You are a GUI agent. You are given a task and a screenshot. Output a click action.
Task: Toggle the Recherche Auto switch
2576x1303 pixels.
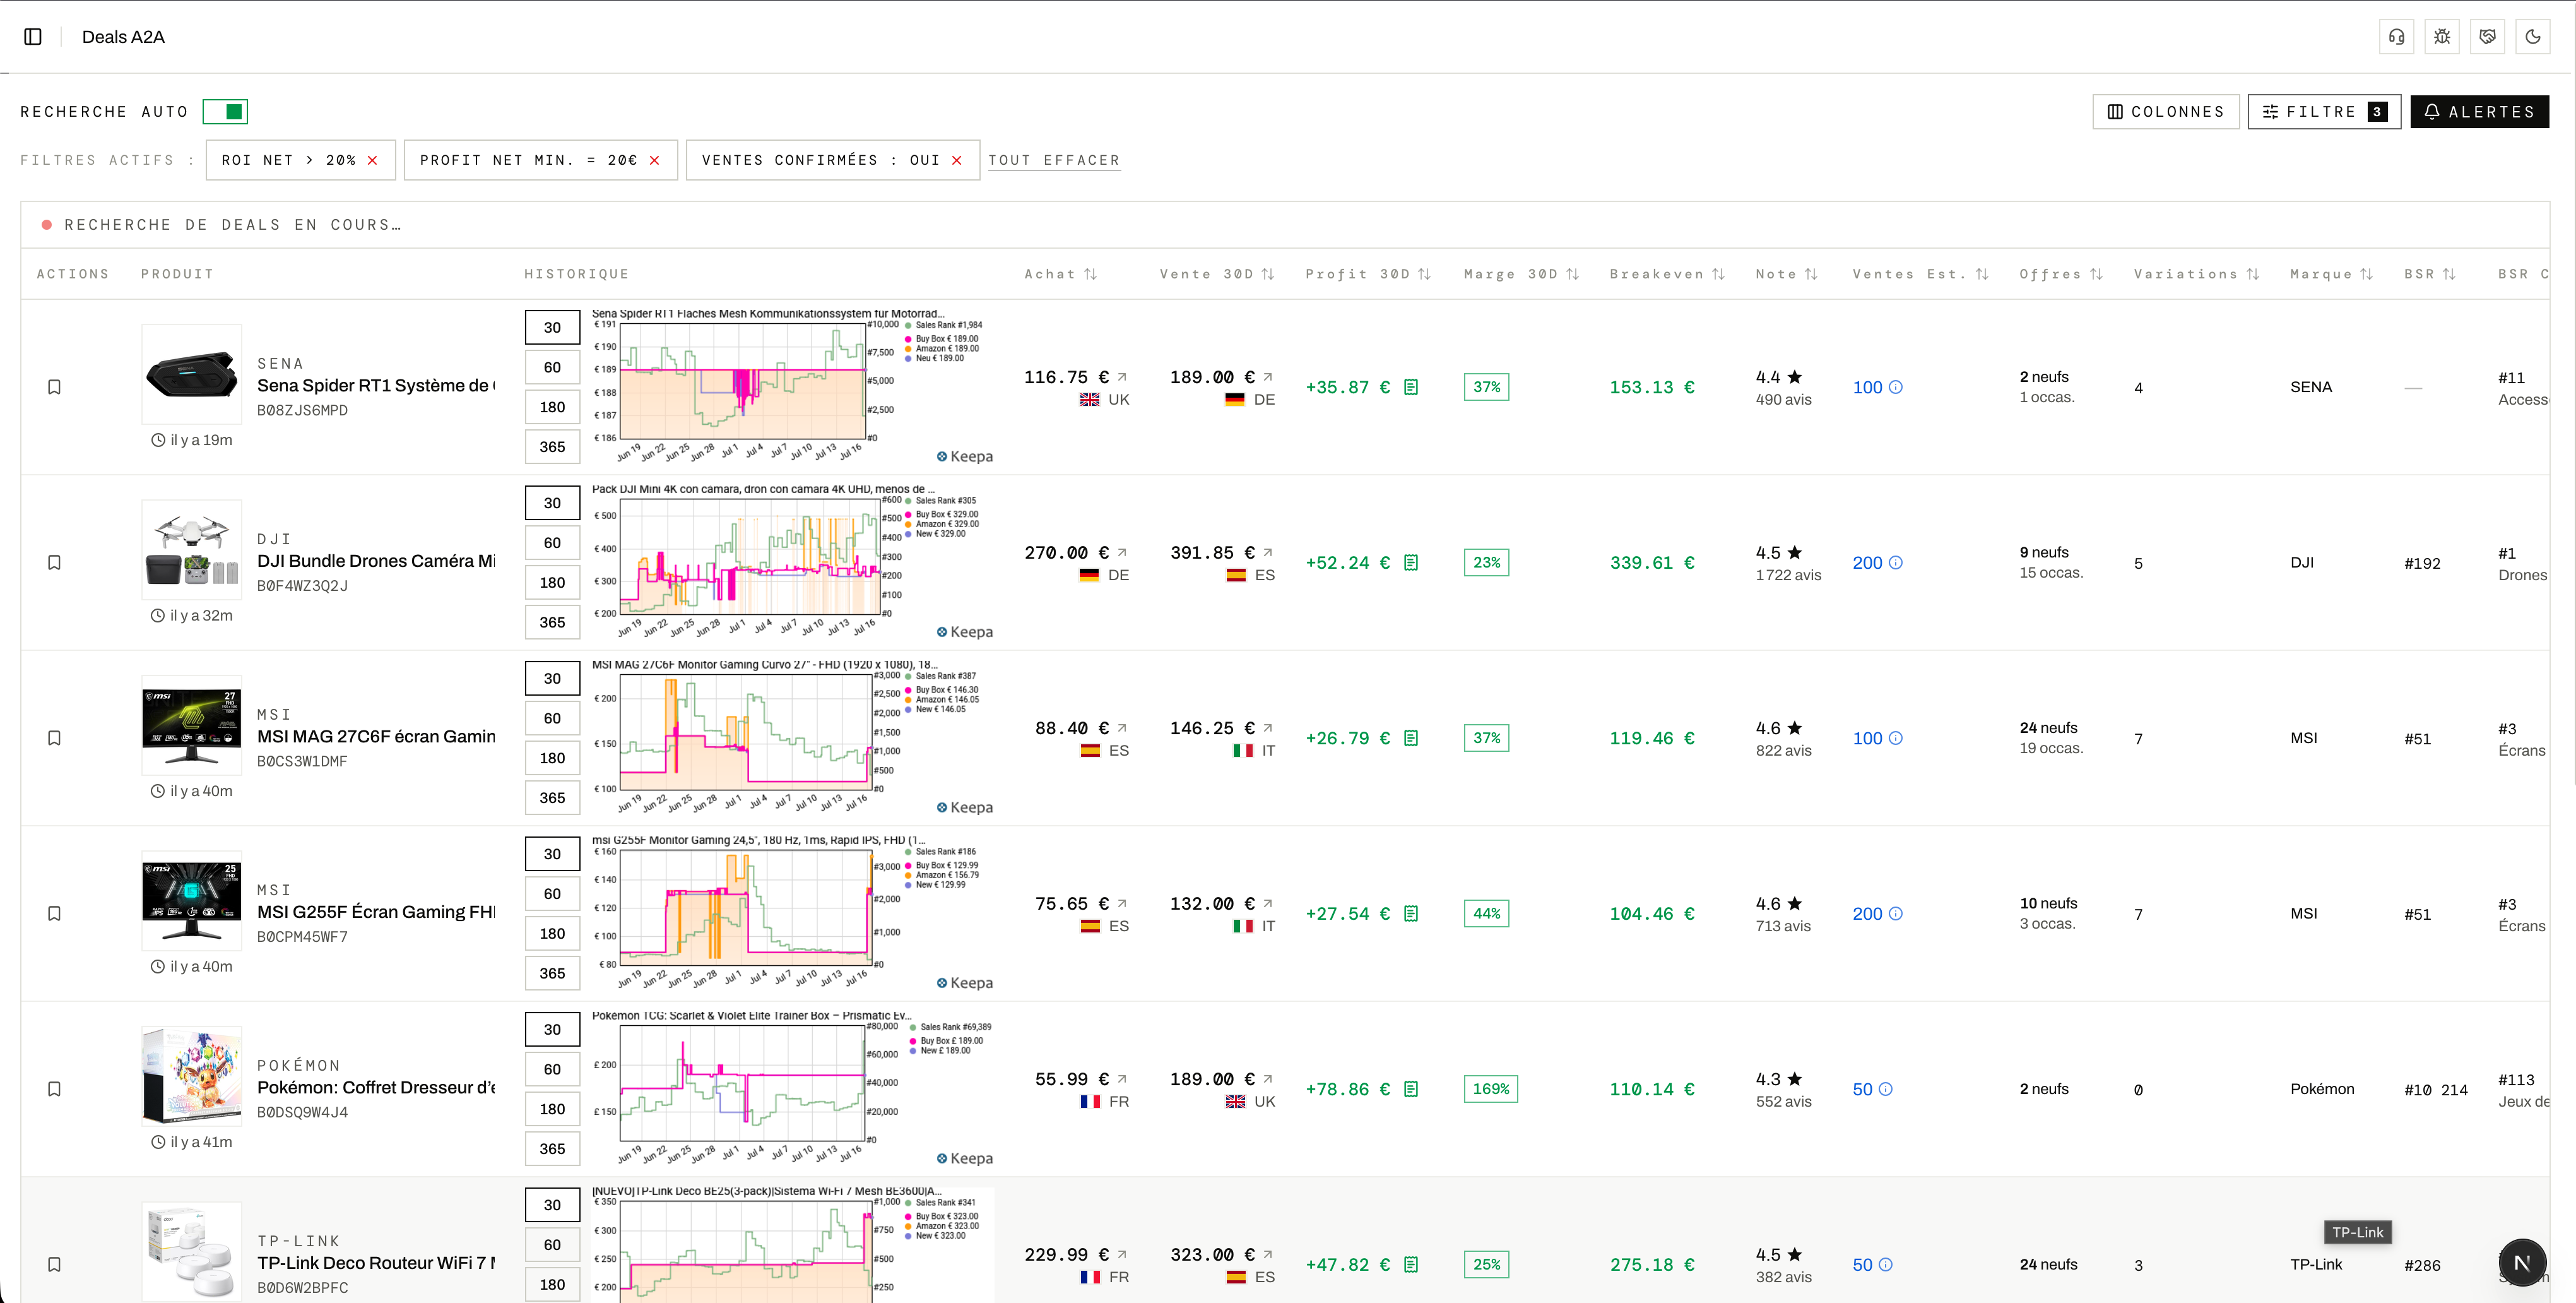pos(225,112)
